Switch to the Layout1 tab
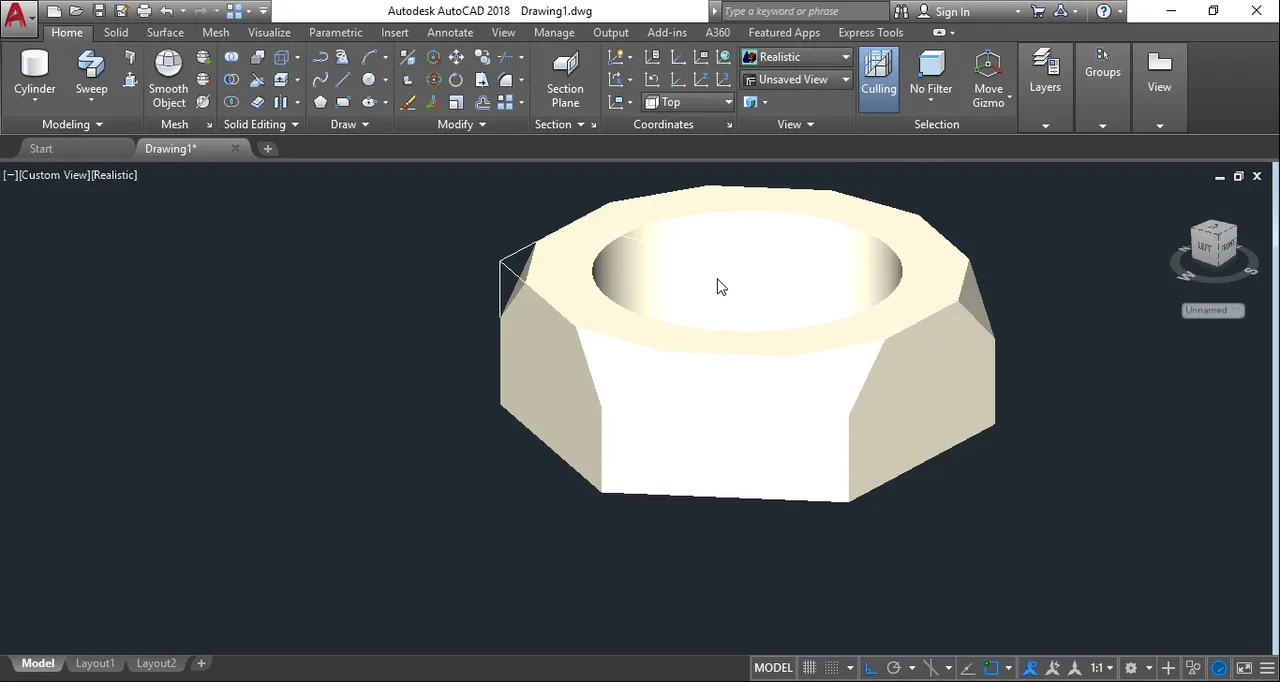1280x682 pixels. 96,663
